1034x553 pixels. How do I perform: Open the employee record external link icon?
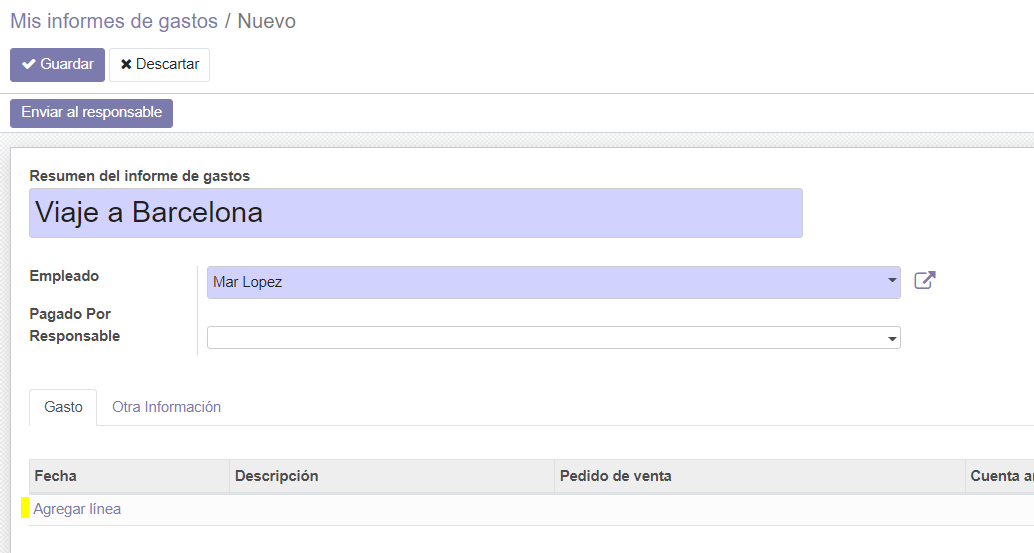(x=925, y=281)
